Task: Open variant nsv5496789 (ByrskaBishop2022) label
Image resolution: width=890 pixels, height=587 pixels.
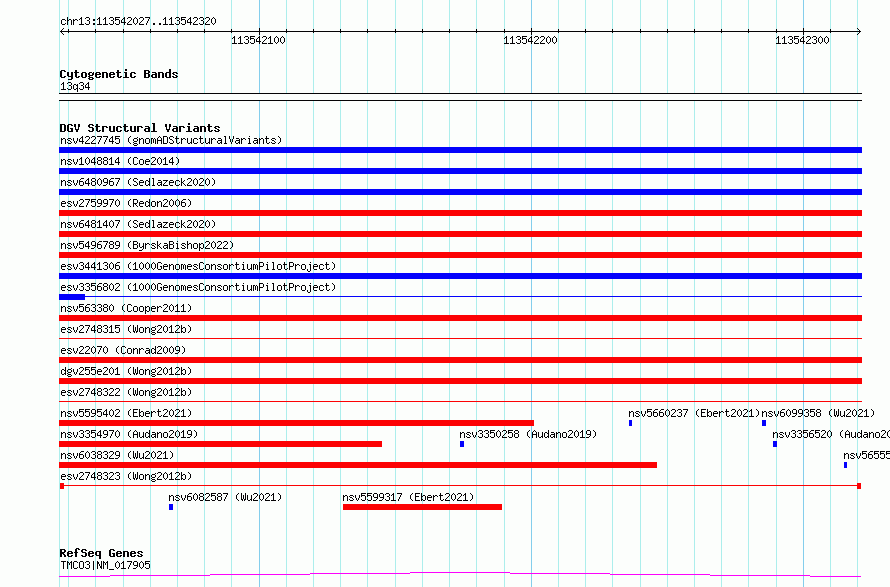Action: pos(147,245)
